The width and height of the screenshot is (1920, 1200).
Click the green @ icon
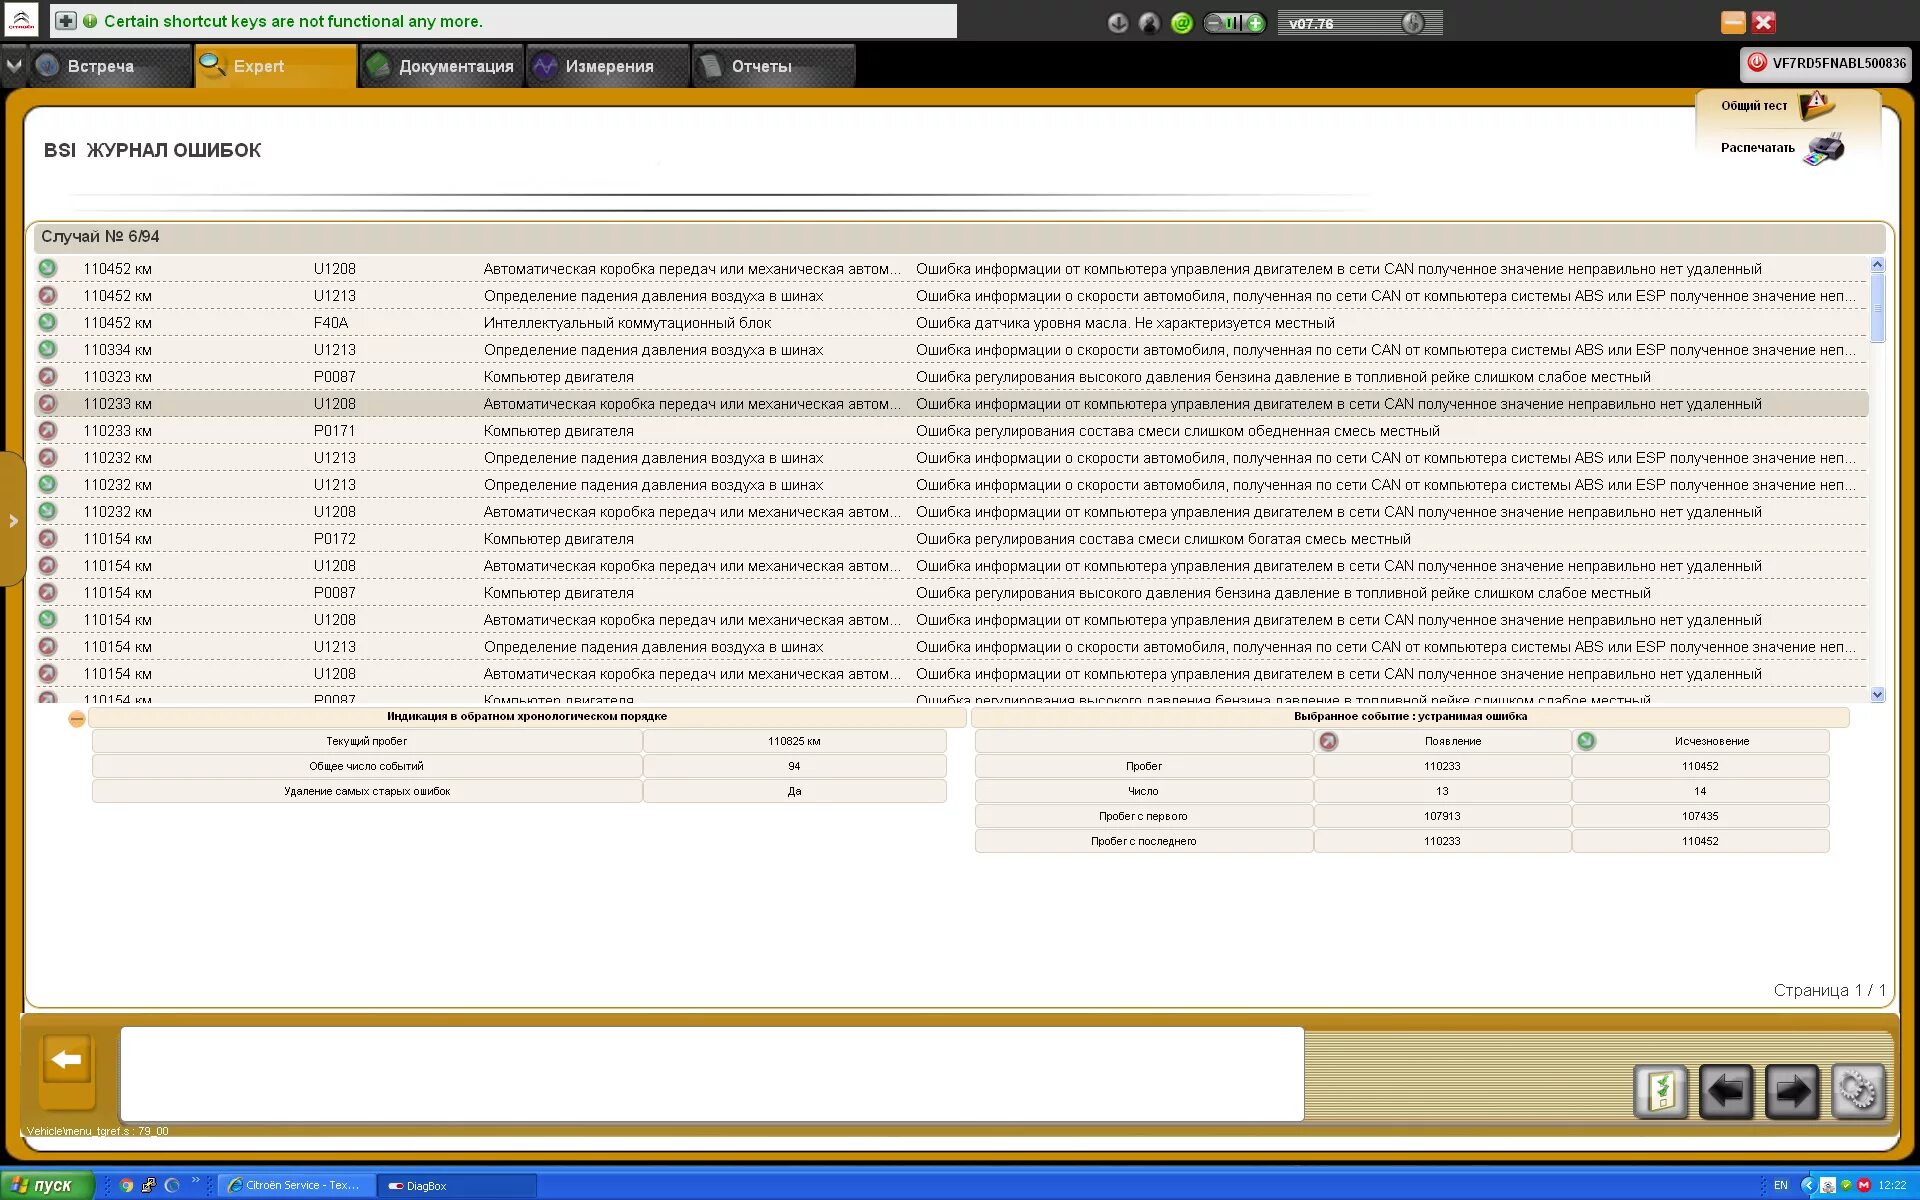click(x=1182, y=23)
